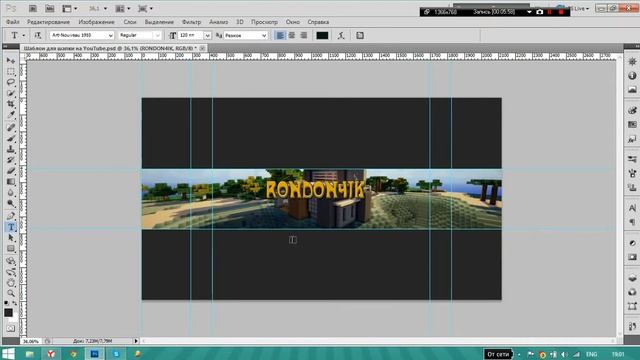Select the Gradient tool
640x360 pixels.
(11, 182)
